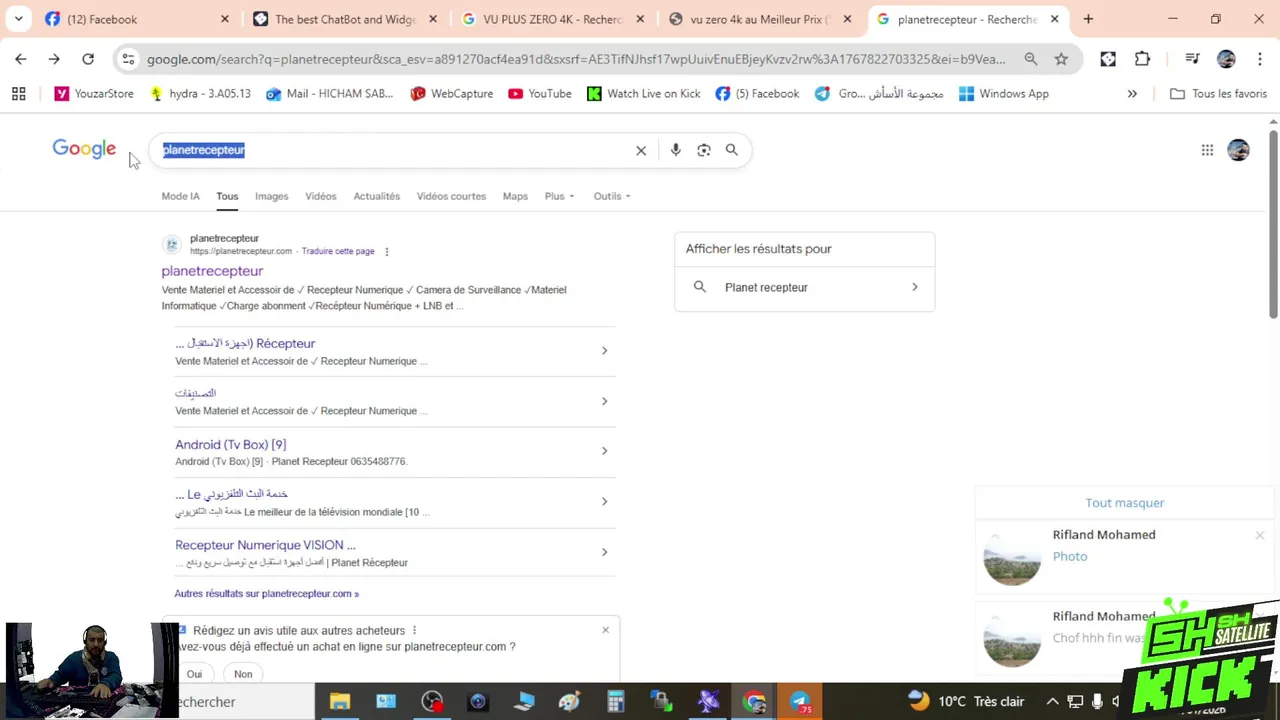Open Tous les favoris folder
The image size is (1280, 720).
pos(1218,94)
